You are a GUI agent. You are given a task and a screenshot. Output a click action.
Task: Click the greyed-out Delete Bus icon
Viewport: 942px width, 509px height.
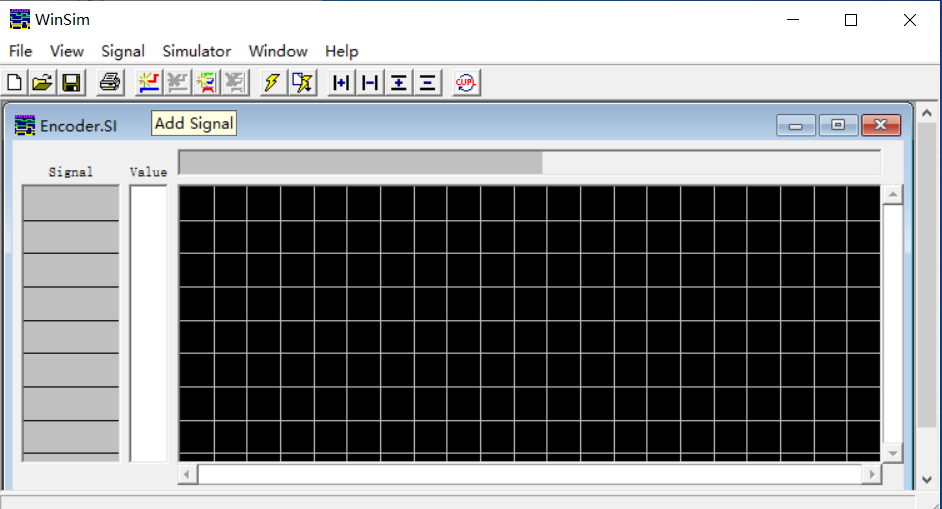pos(235,82)
